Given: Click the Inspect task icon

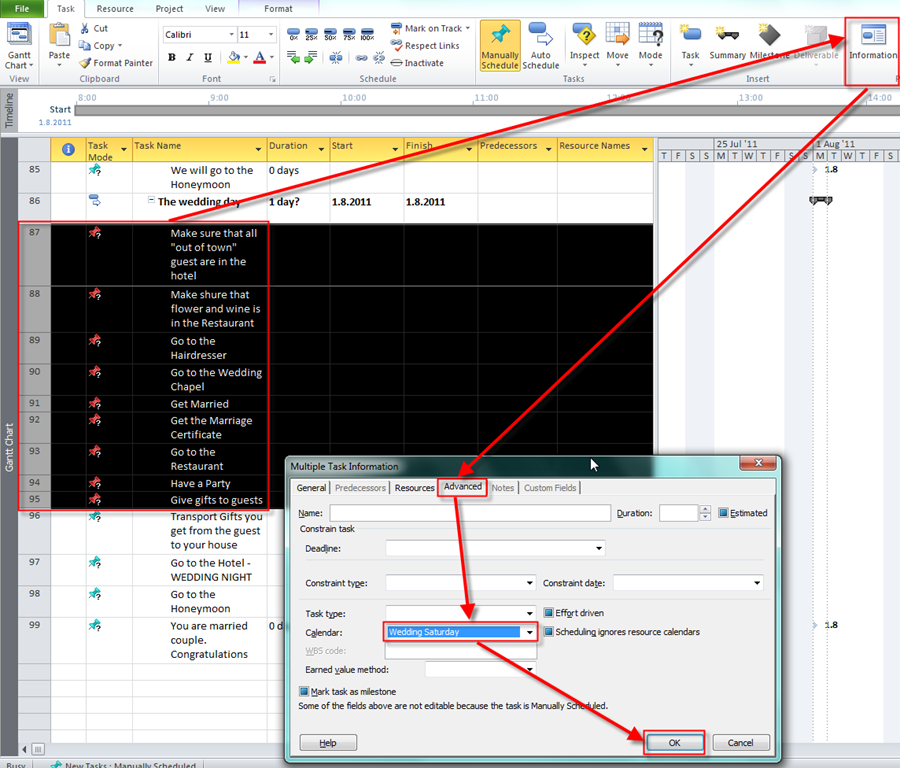Looking at the screenshot, I should 584,37.
